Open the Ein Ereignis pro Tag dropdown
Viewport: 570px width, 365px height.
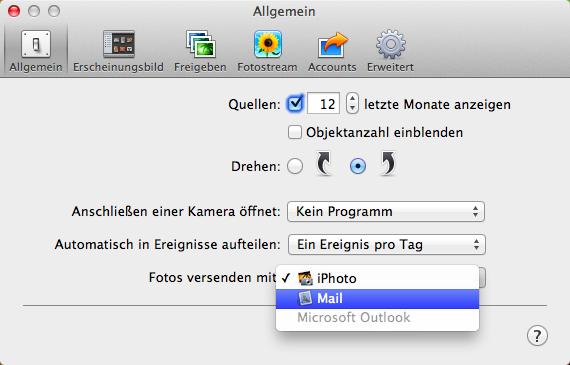click(x=386, y=244)
